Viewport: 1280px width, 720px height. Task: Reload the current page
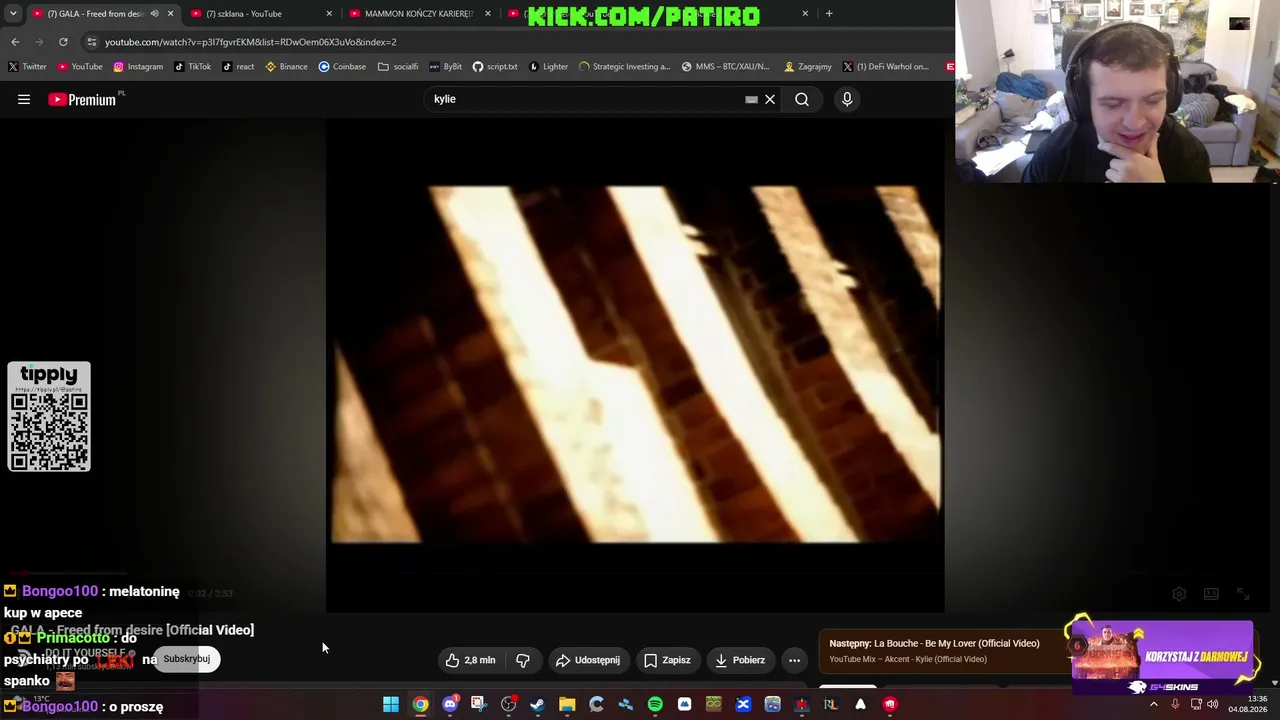click(63, 42)
